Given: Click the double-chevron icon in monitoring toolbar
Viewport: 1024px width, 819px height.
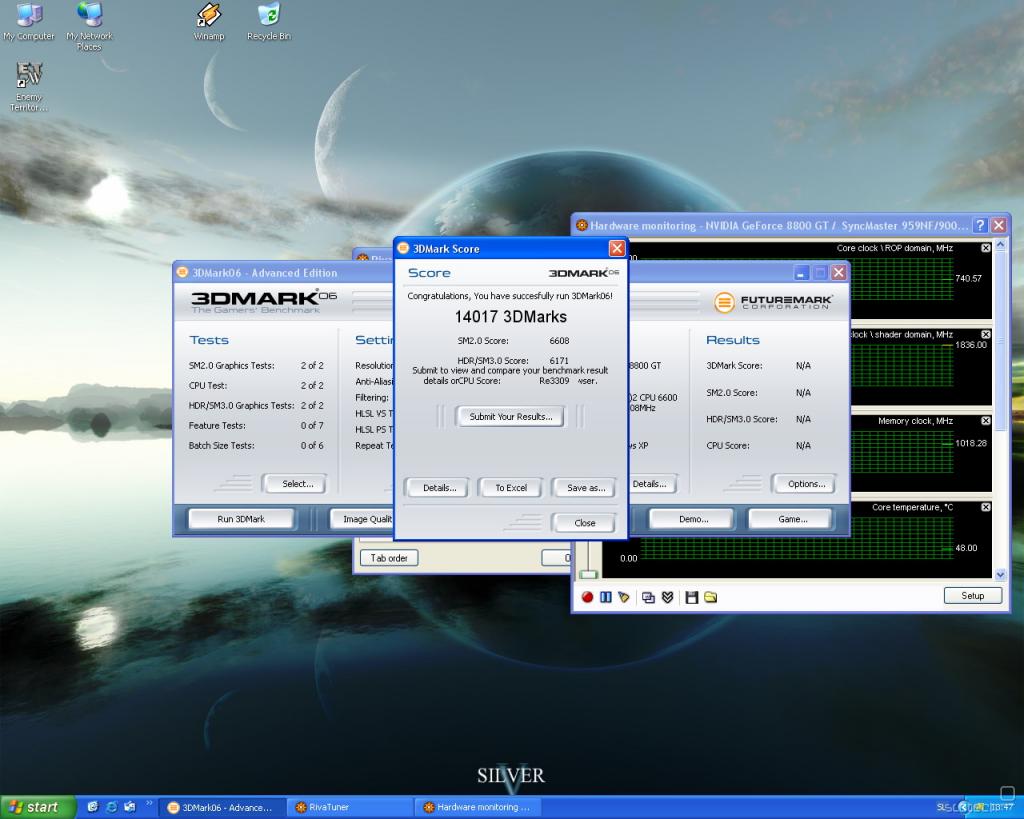Looking at the screenshot, I should coord(667,597).
